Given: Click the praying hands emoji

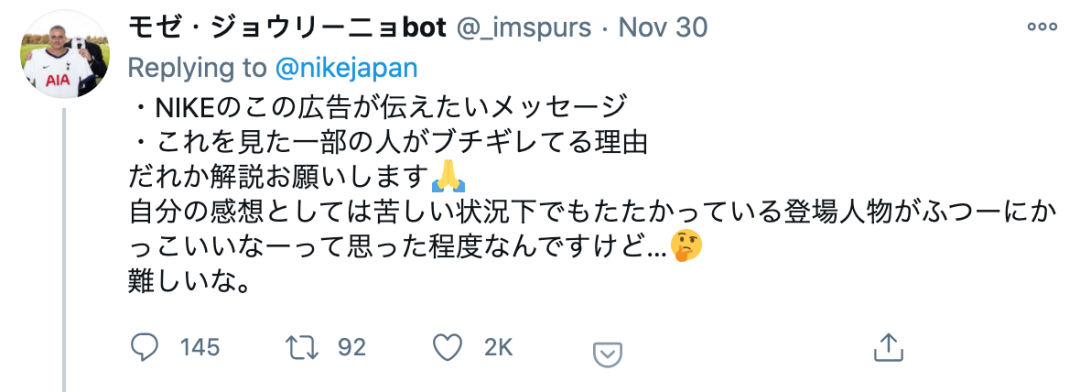Looking at the screenshot, I should (448, 178).
